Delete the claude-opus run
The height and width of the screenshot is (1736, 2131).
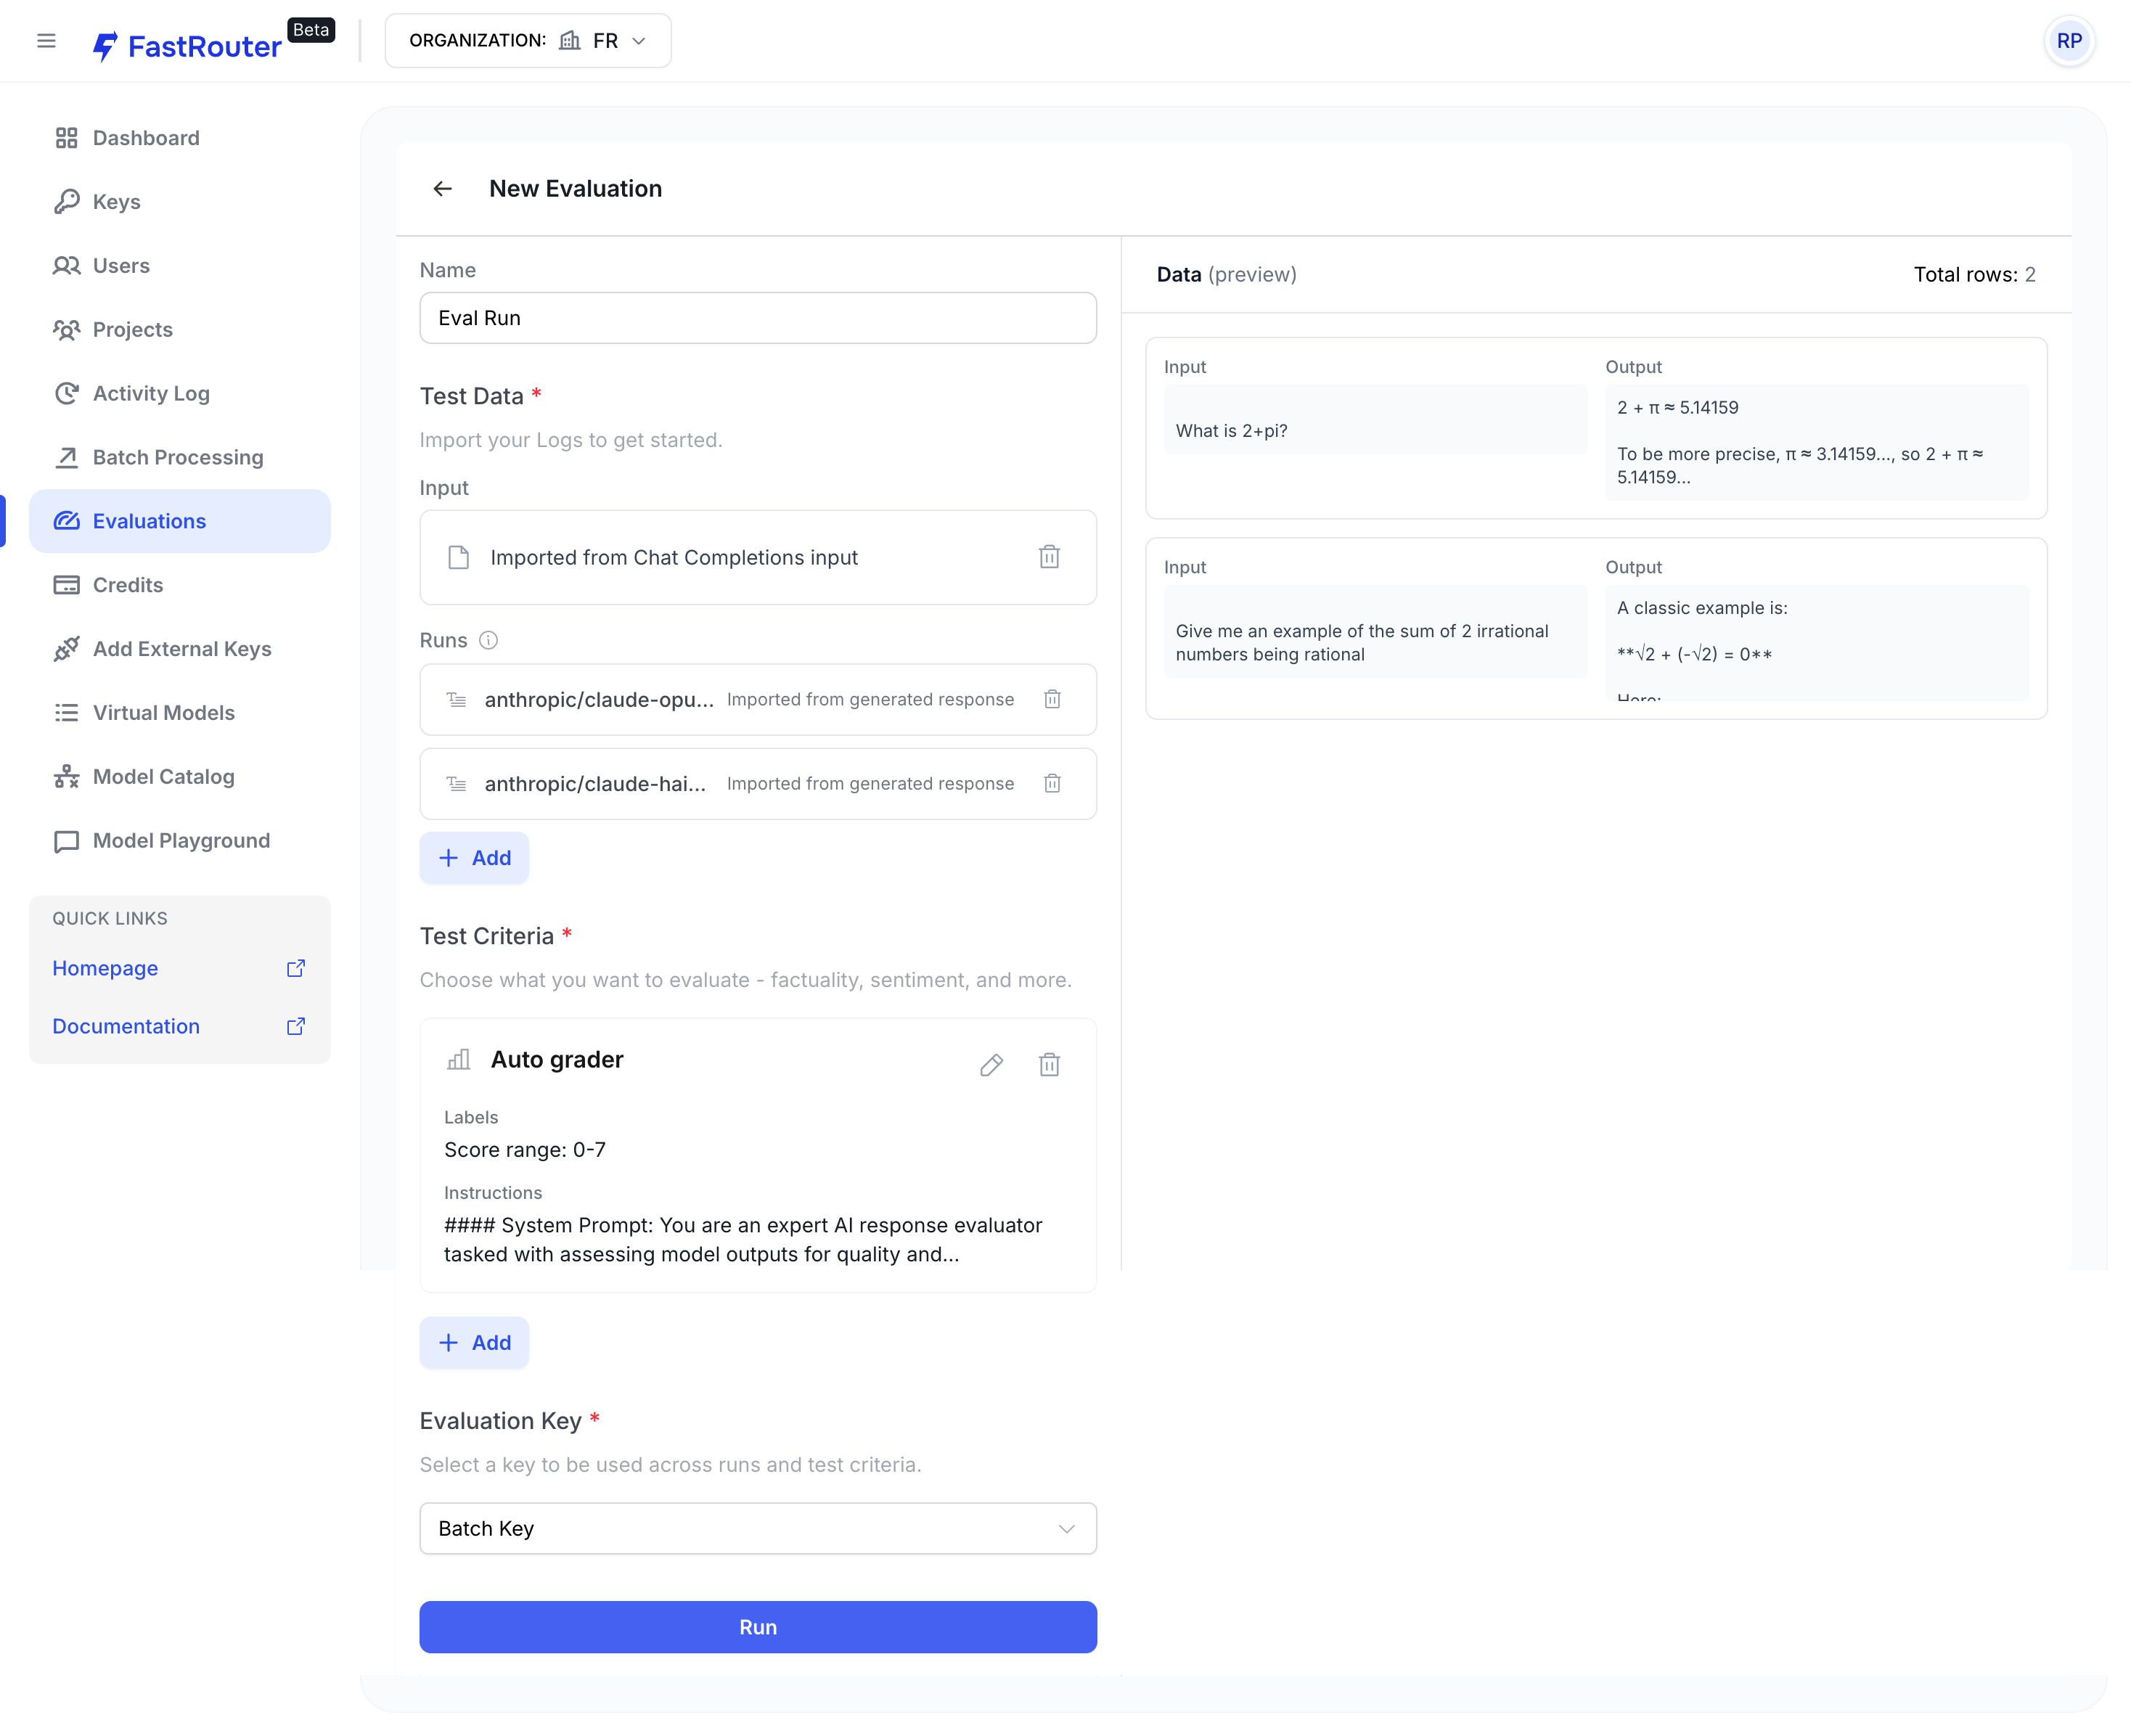(1051, 699)
